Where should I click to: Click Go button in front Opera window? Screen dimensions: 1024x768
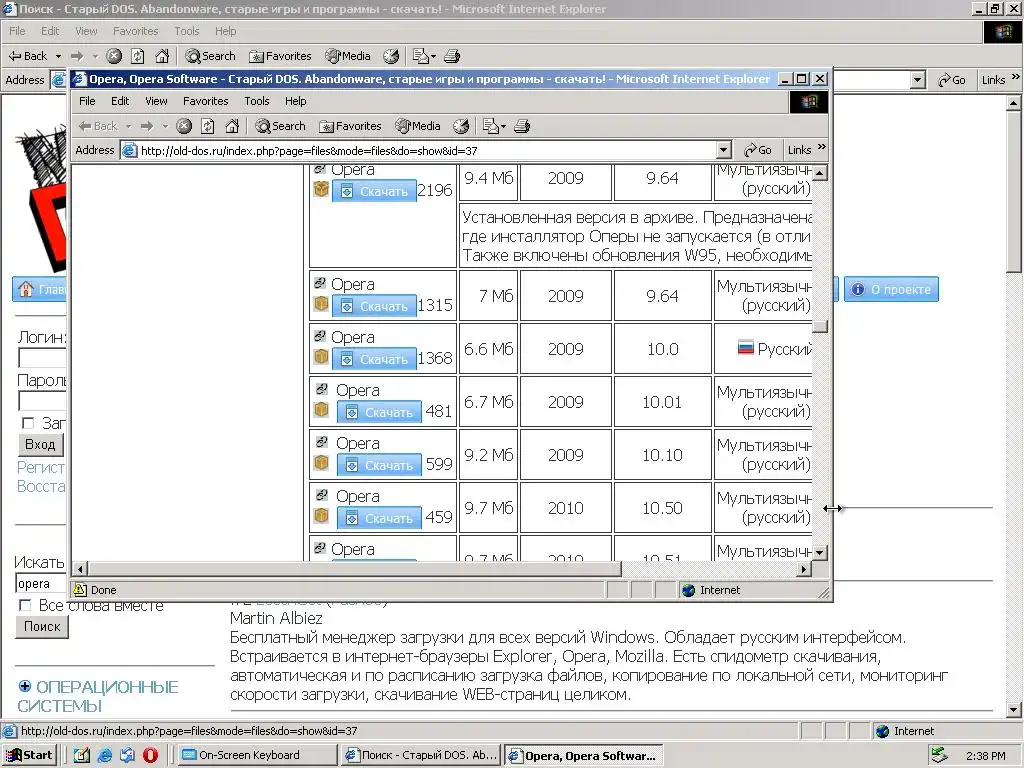tap(758, 150)
